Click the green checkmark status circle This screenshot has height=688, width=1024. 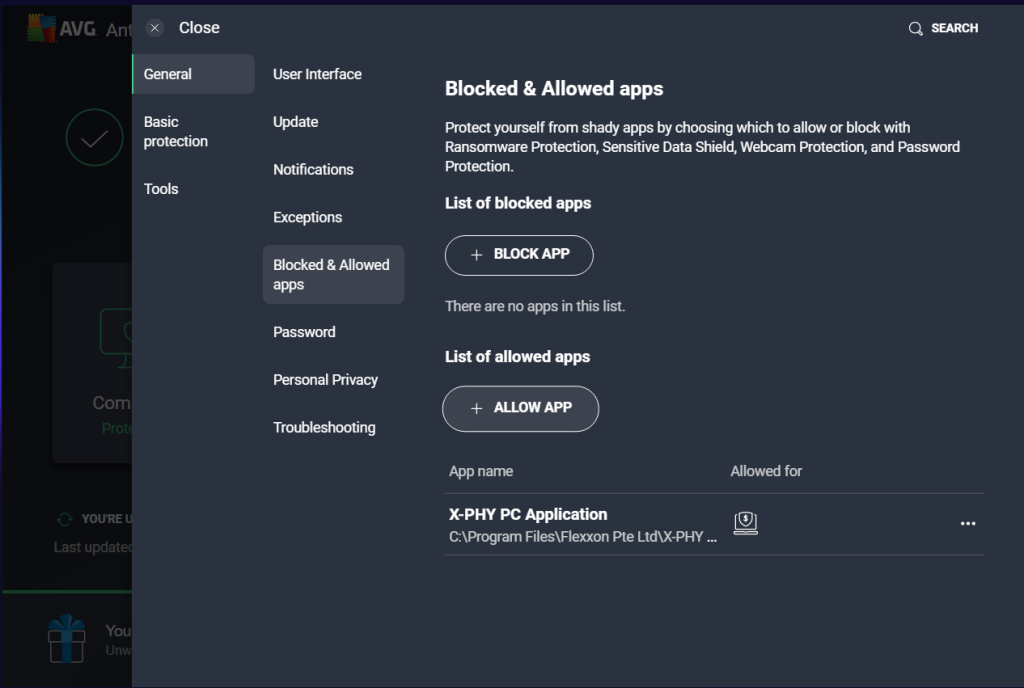tap(94, 138)
